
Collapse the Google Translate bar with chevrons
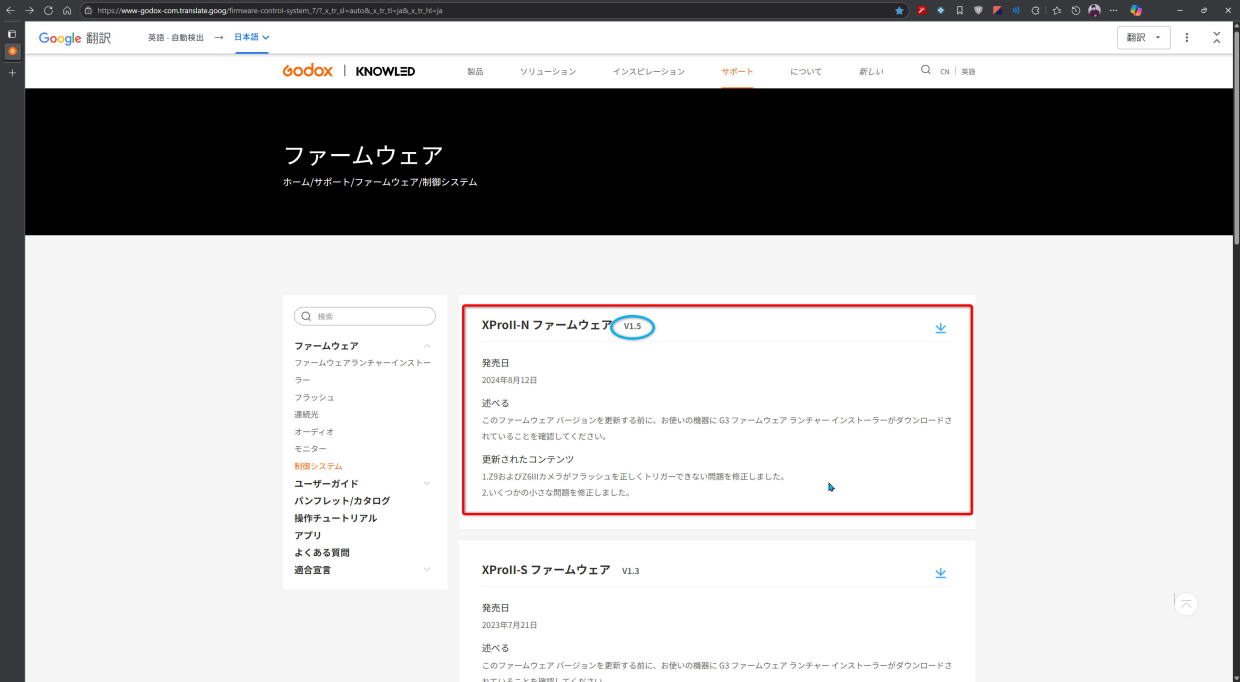point(1217,37)
